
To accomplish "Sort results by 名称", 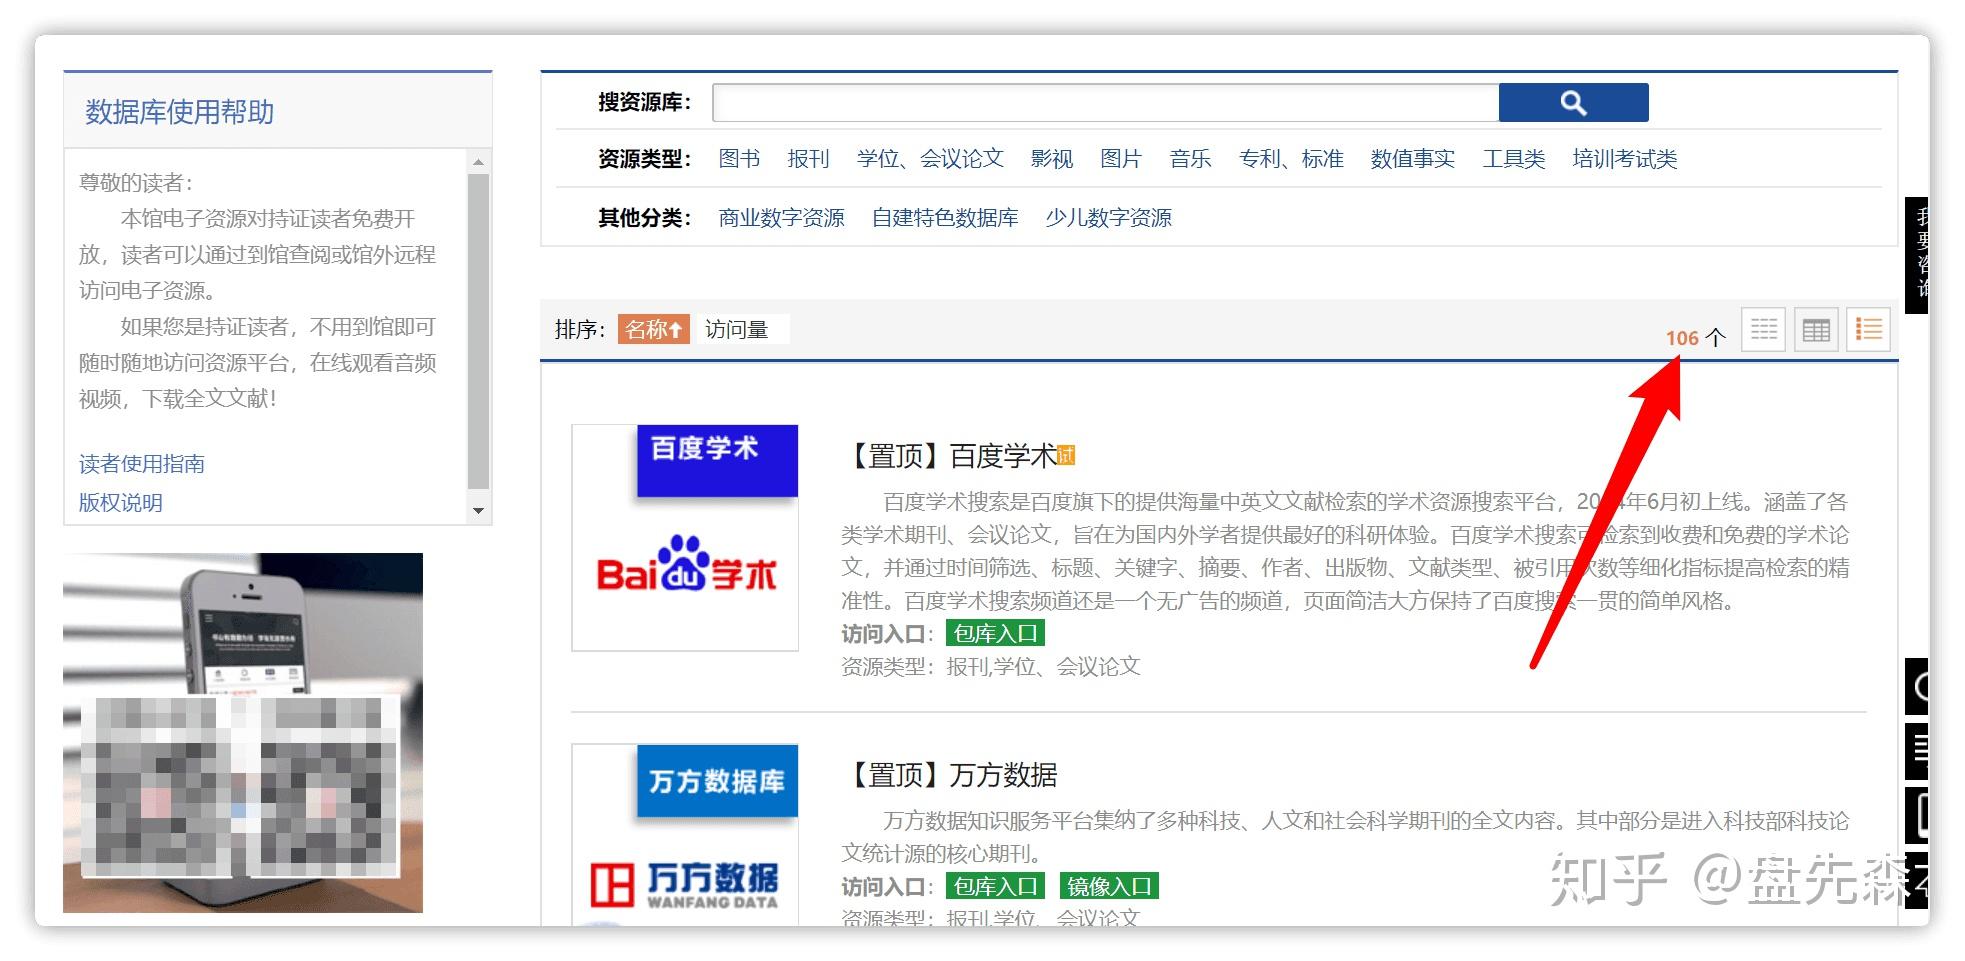I will pyautogui.click(x=653, y=329).
